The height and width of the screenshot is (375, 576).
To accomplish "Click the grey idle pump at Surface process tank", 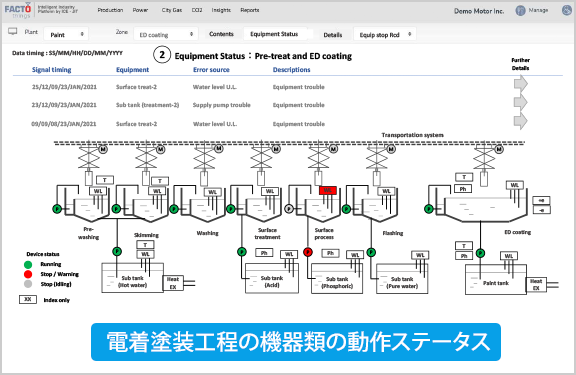I will [289, 209].
